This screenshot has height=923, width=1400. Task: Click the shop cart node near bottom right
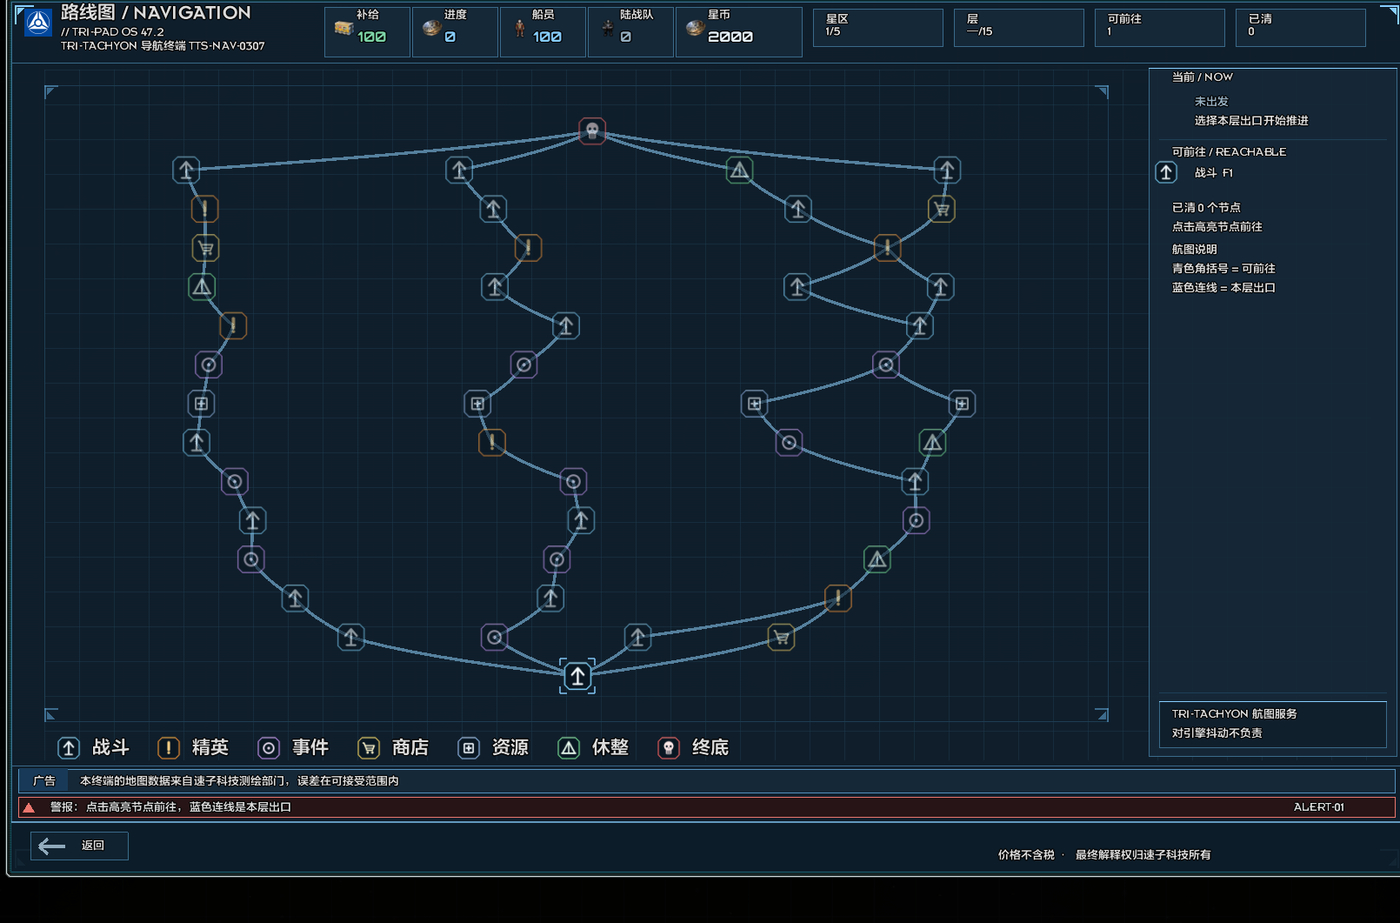point(781,637)
